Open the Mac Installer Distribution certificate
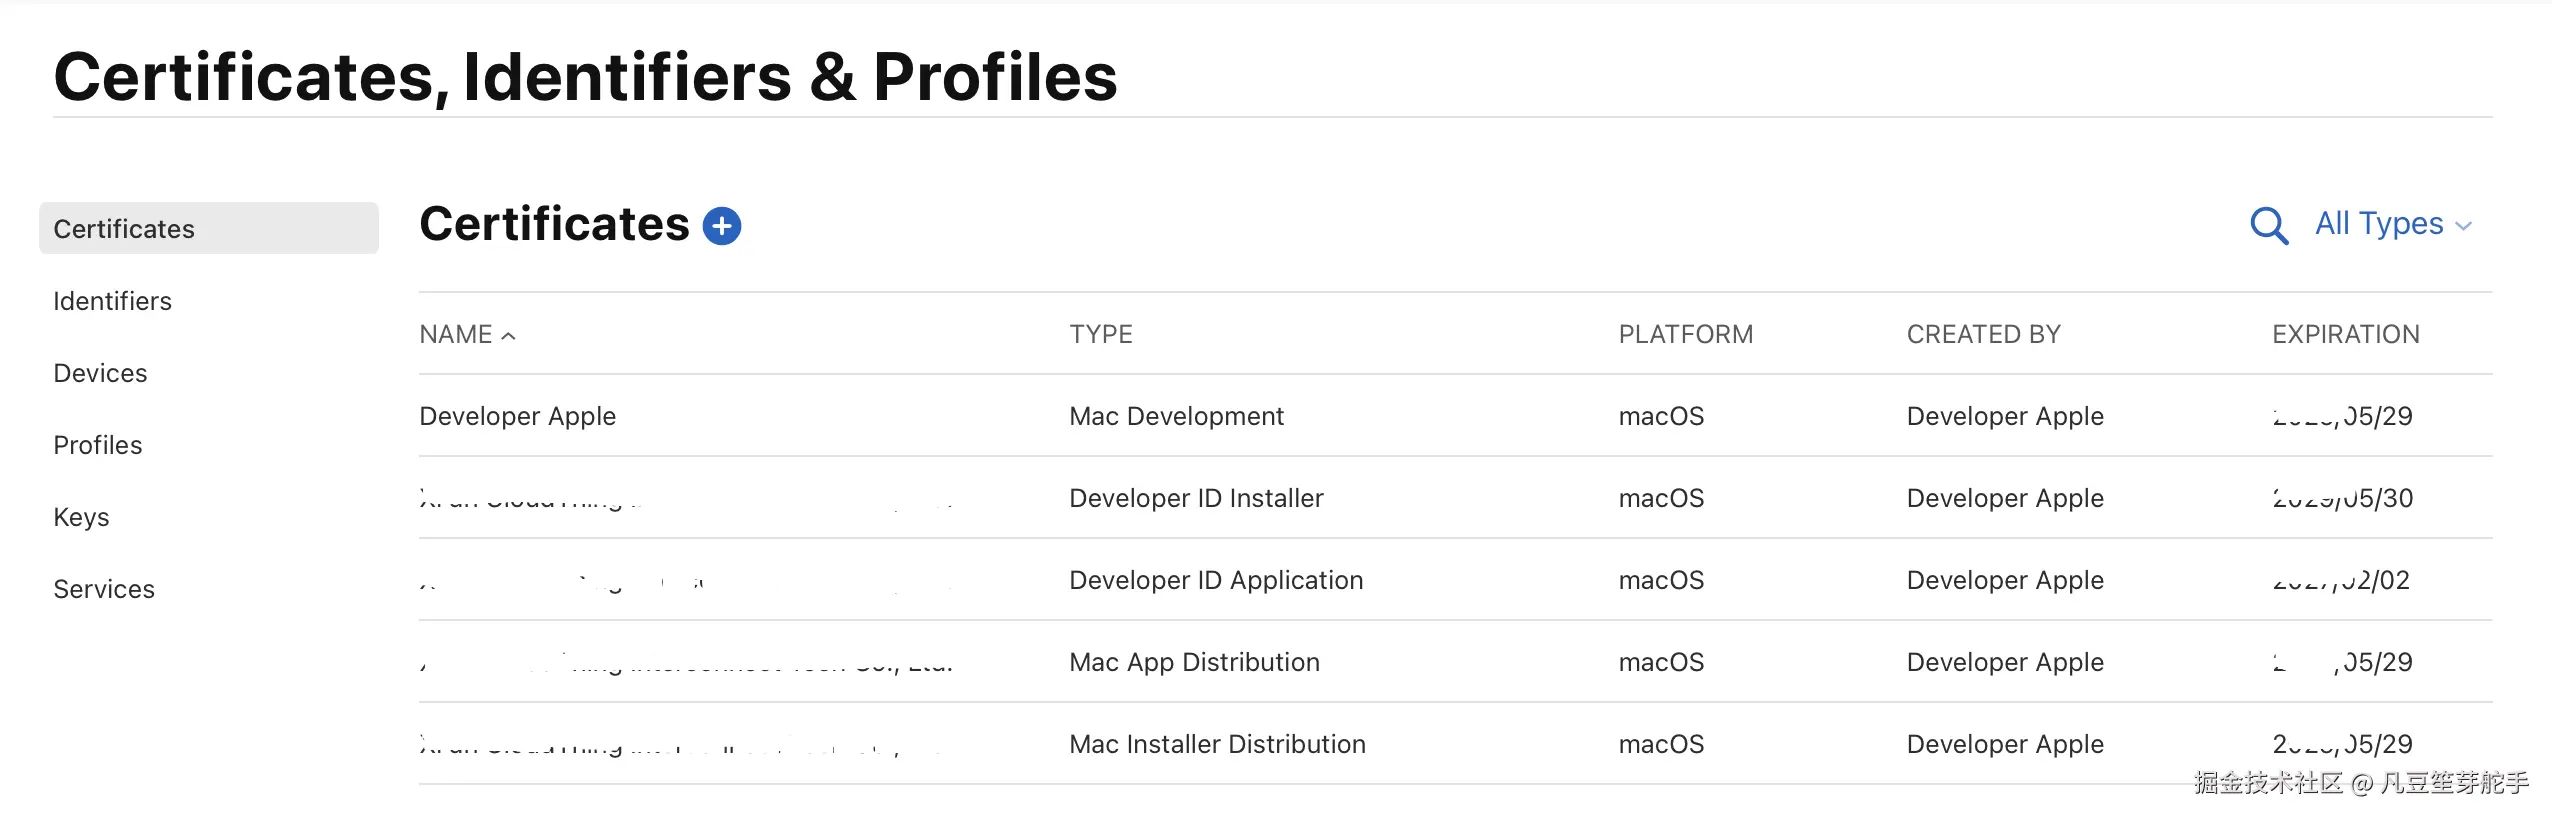The height and width of the screenshot is (819, 2552). coord(1217,744)
